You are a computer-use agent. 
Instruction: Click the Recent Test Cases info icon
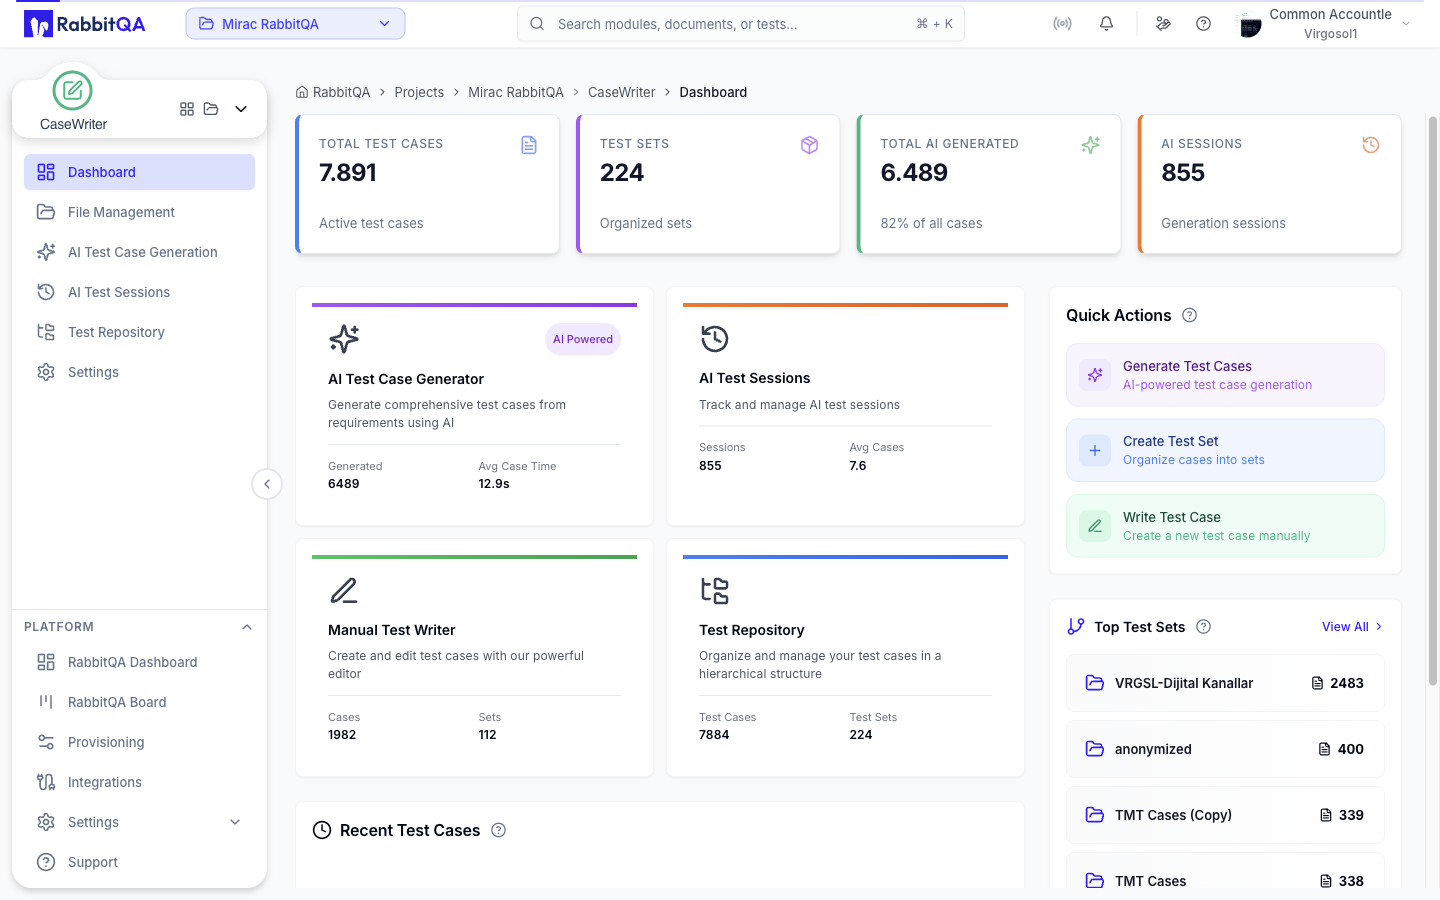point(499,830)
